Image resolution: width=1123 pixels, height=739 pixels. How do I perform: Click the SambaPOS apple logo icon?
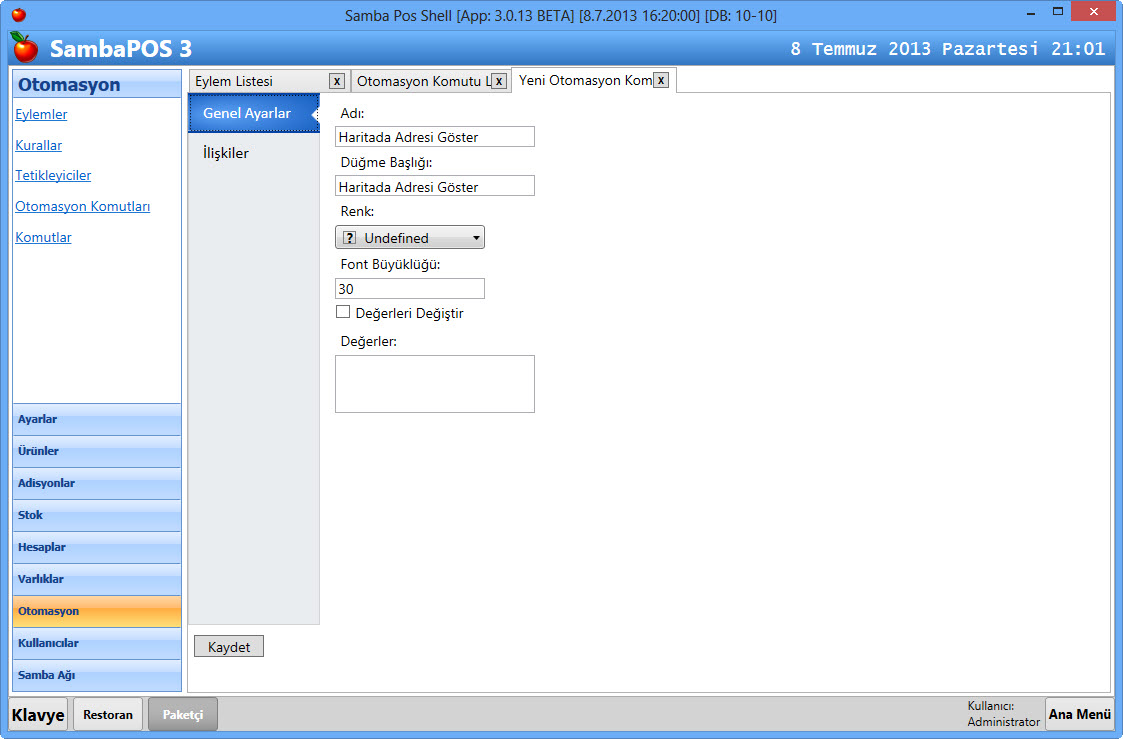[x=25, y=47]
